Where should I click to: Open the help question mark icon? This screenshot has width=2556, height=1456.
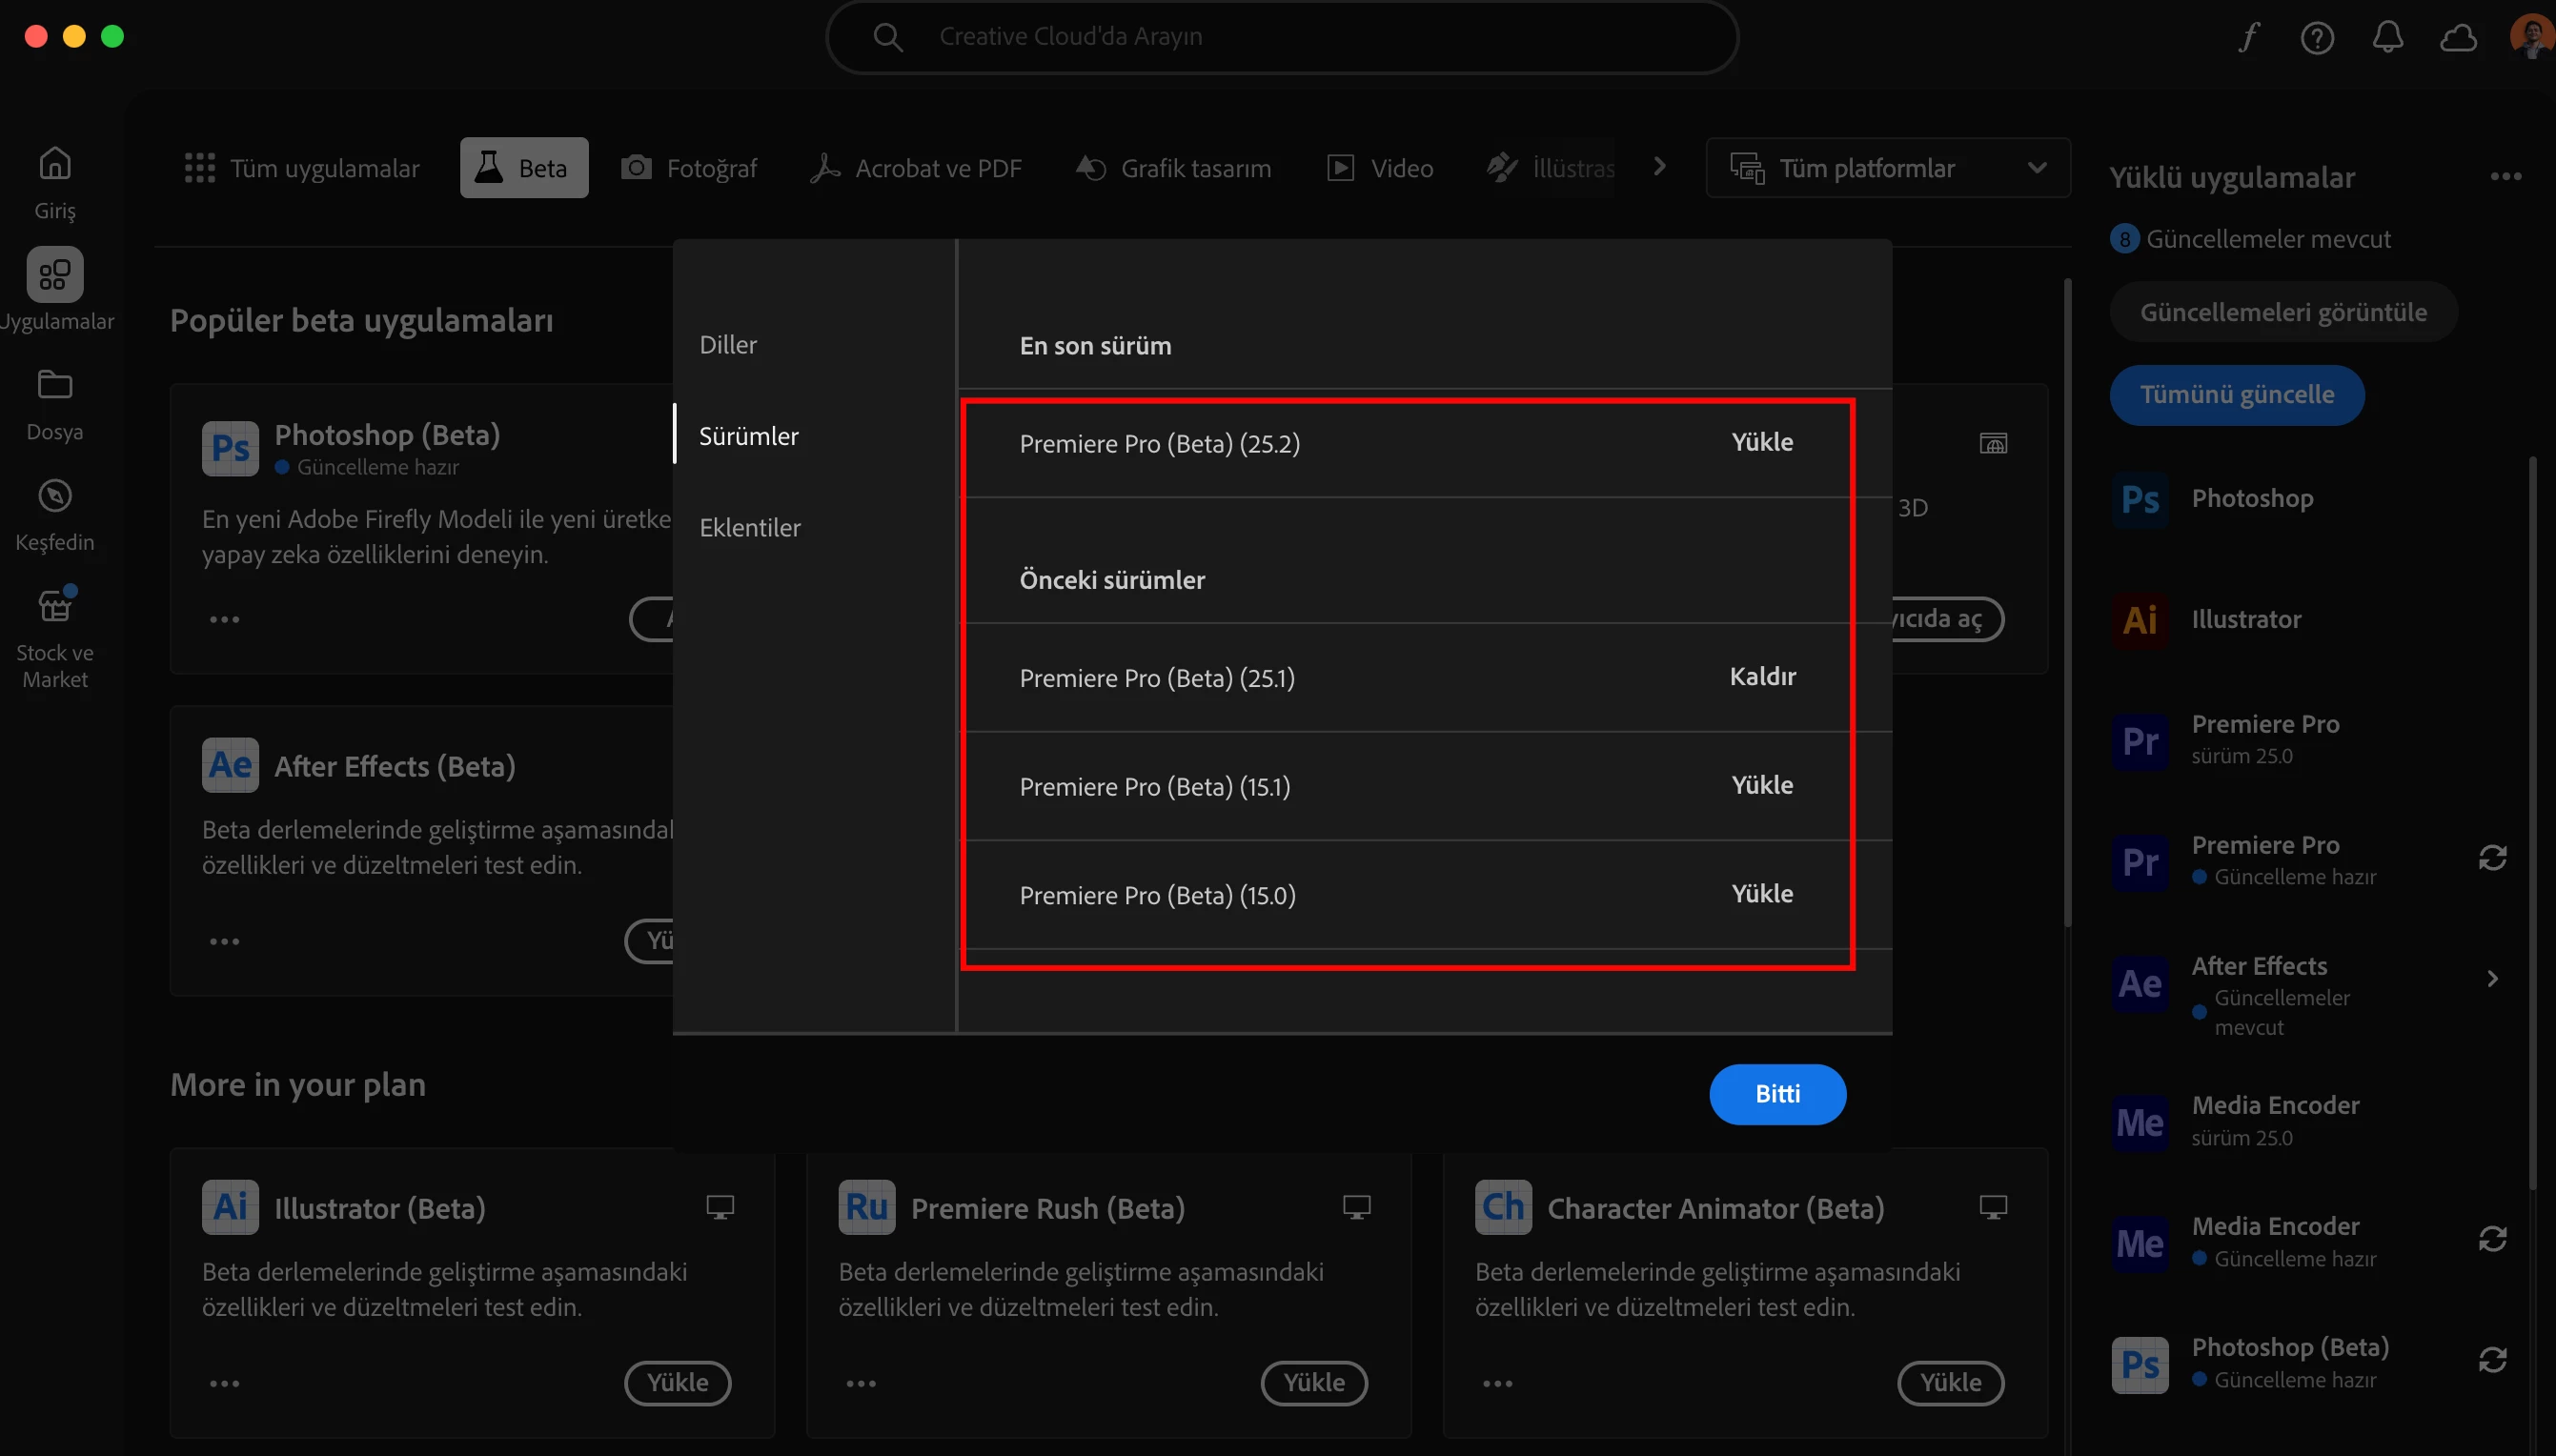[x=2317, y=37]
